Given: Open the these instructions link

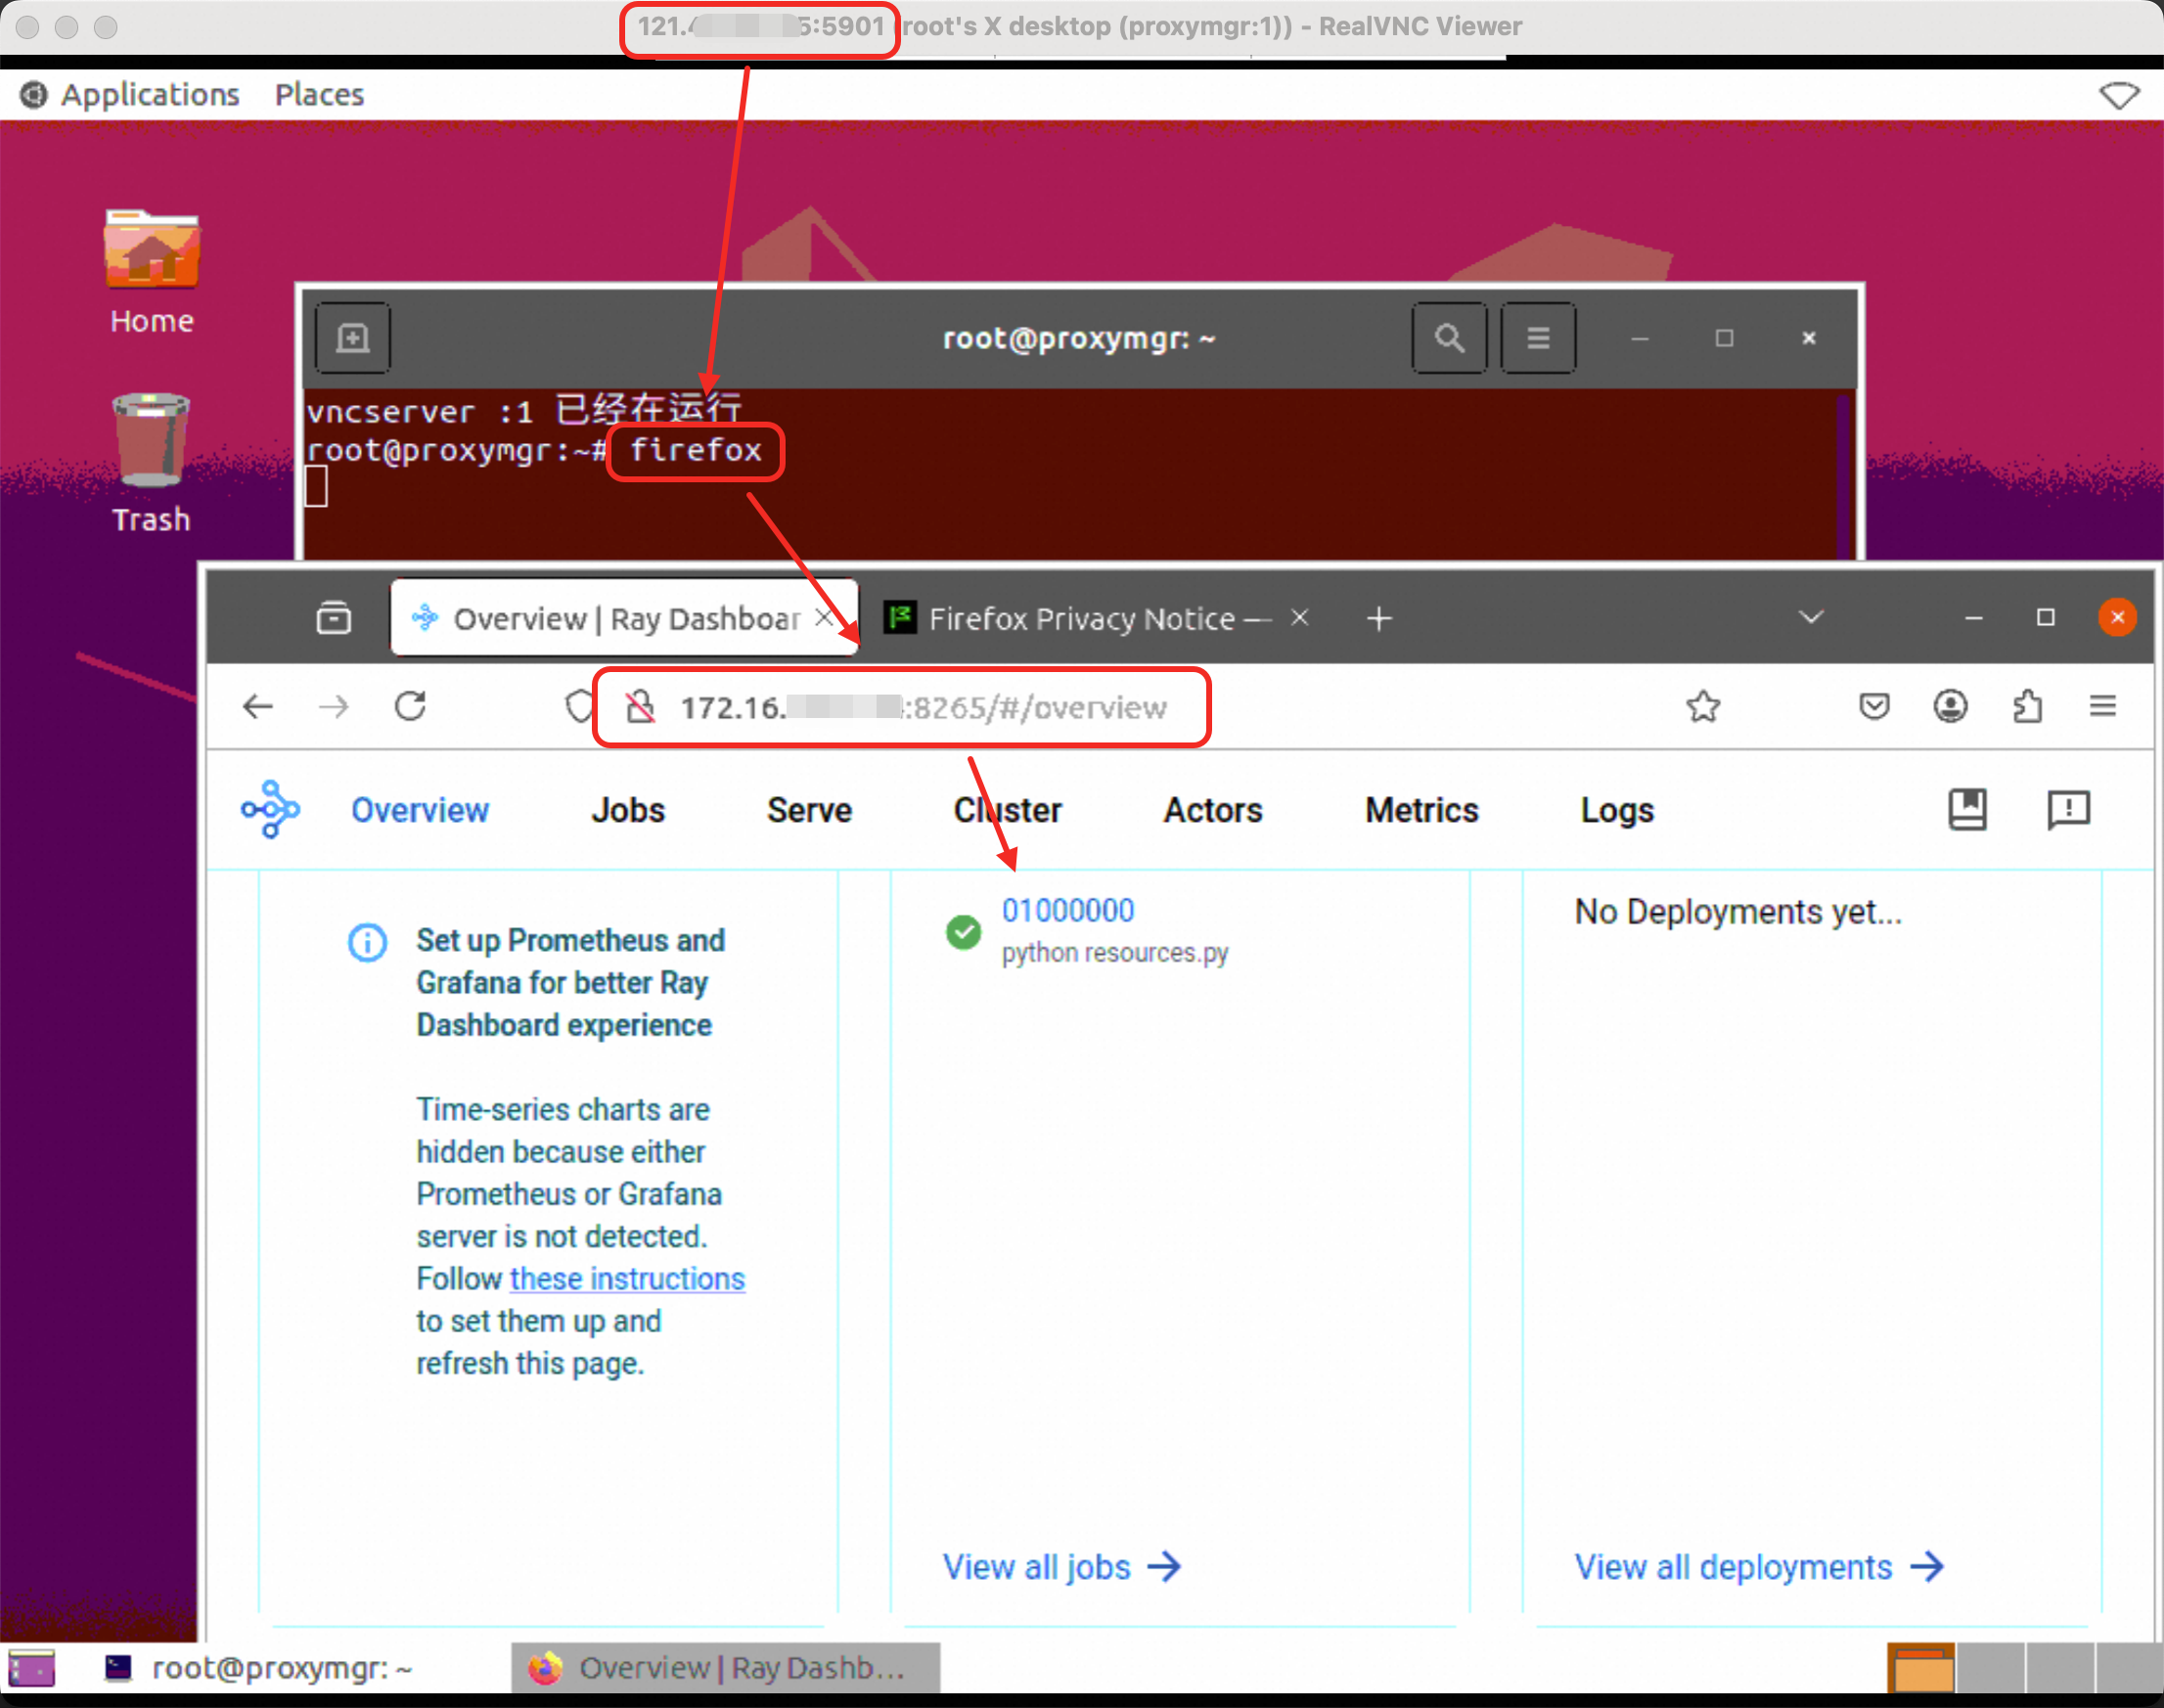Looking at the screenshot, I should 627,1279.
